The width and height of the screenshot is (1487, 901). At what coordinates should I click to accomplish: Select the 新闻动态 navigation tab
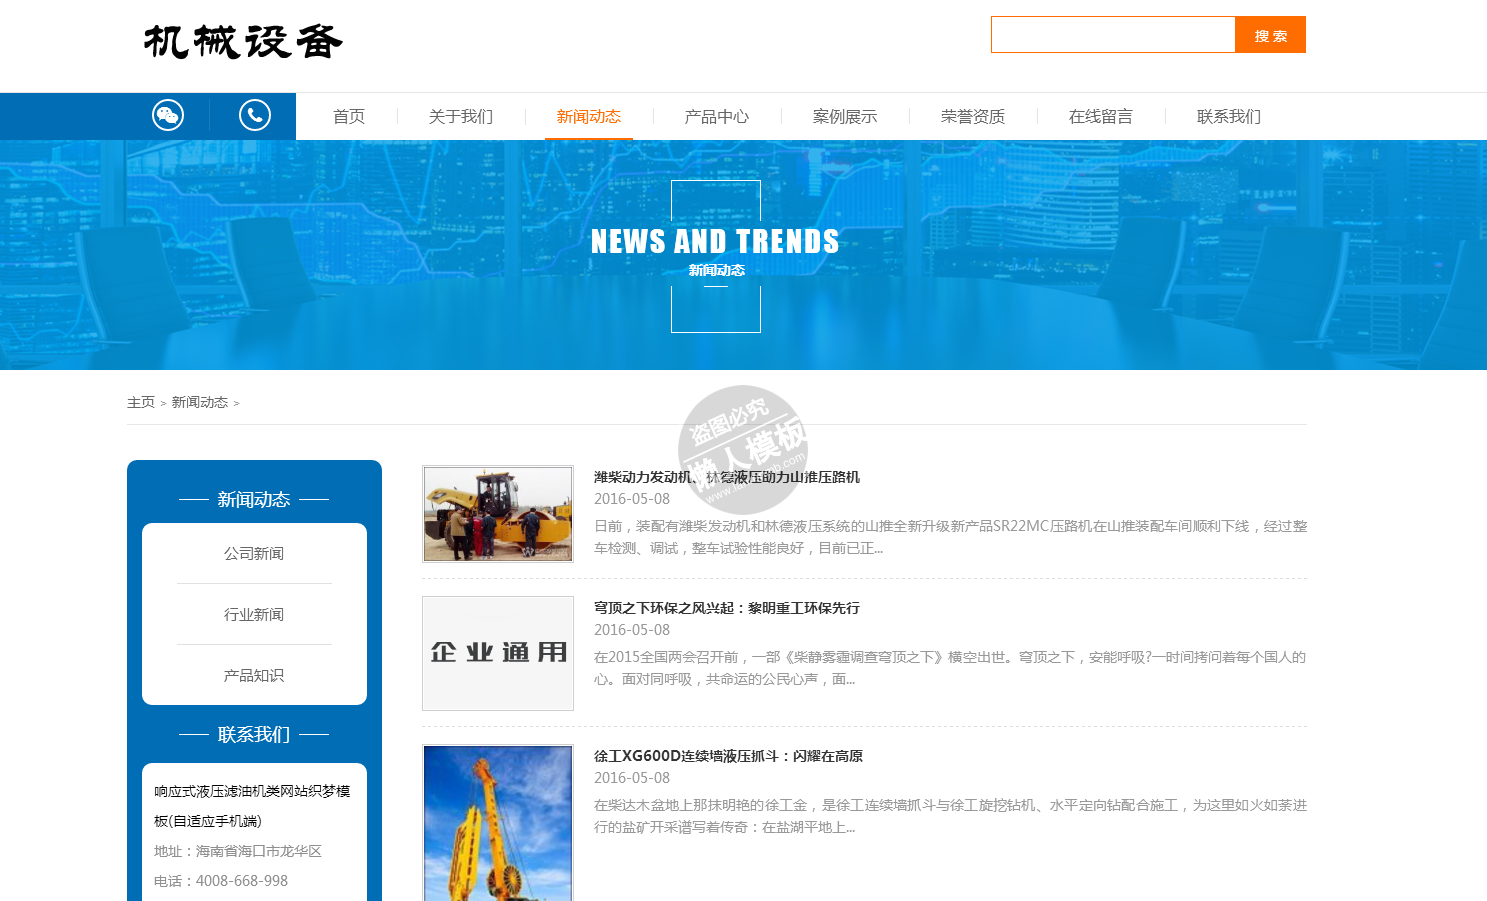pyautogui.click(x=589, y=117)
